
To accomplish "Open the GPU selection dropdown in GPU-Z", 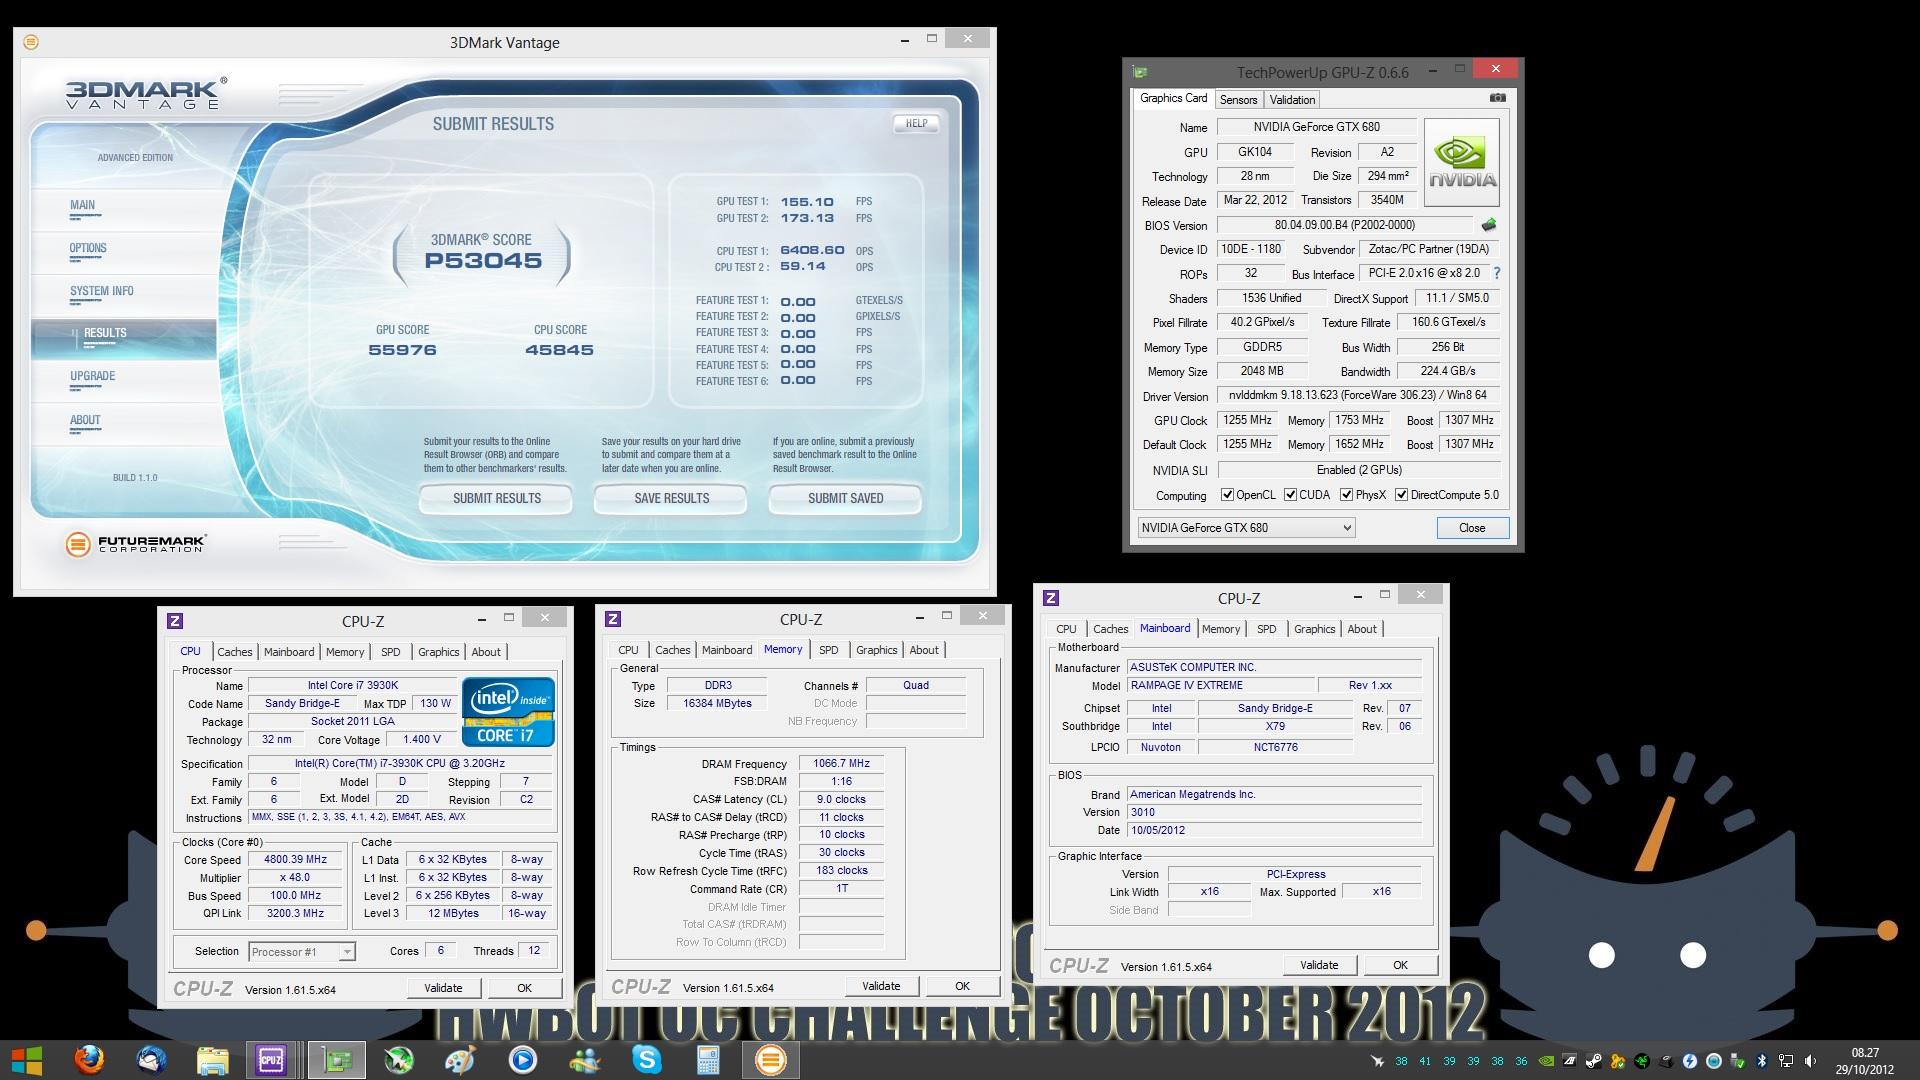I will (1246, 528).
